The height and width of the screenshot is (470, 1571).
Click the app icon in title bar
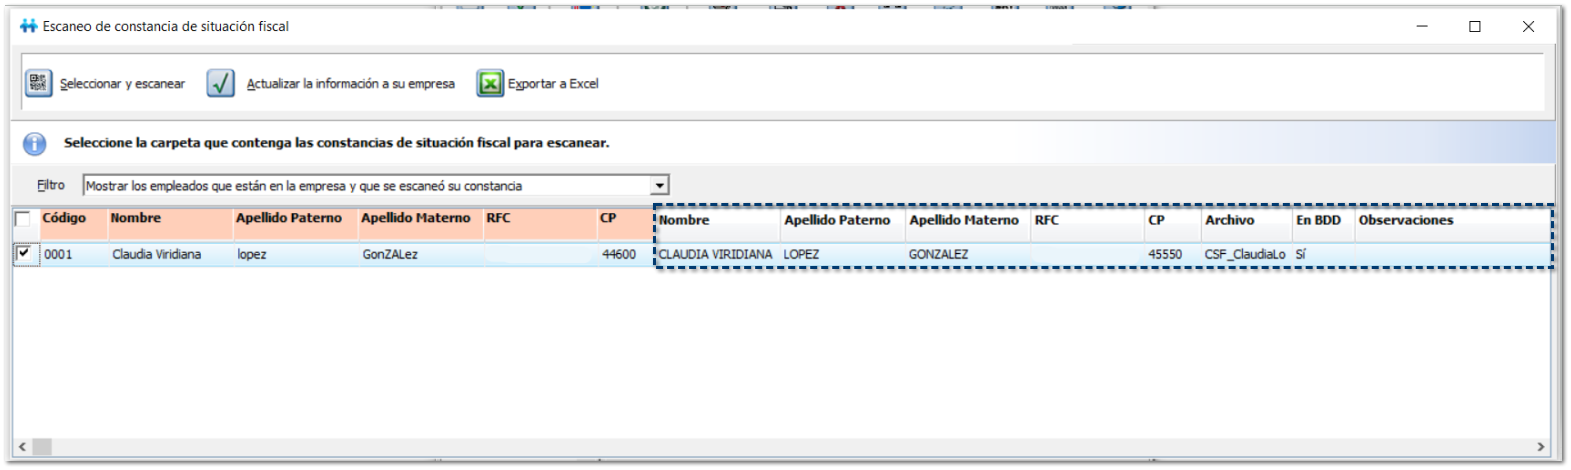pyautogui.click(x=28, y=26)
